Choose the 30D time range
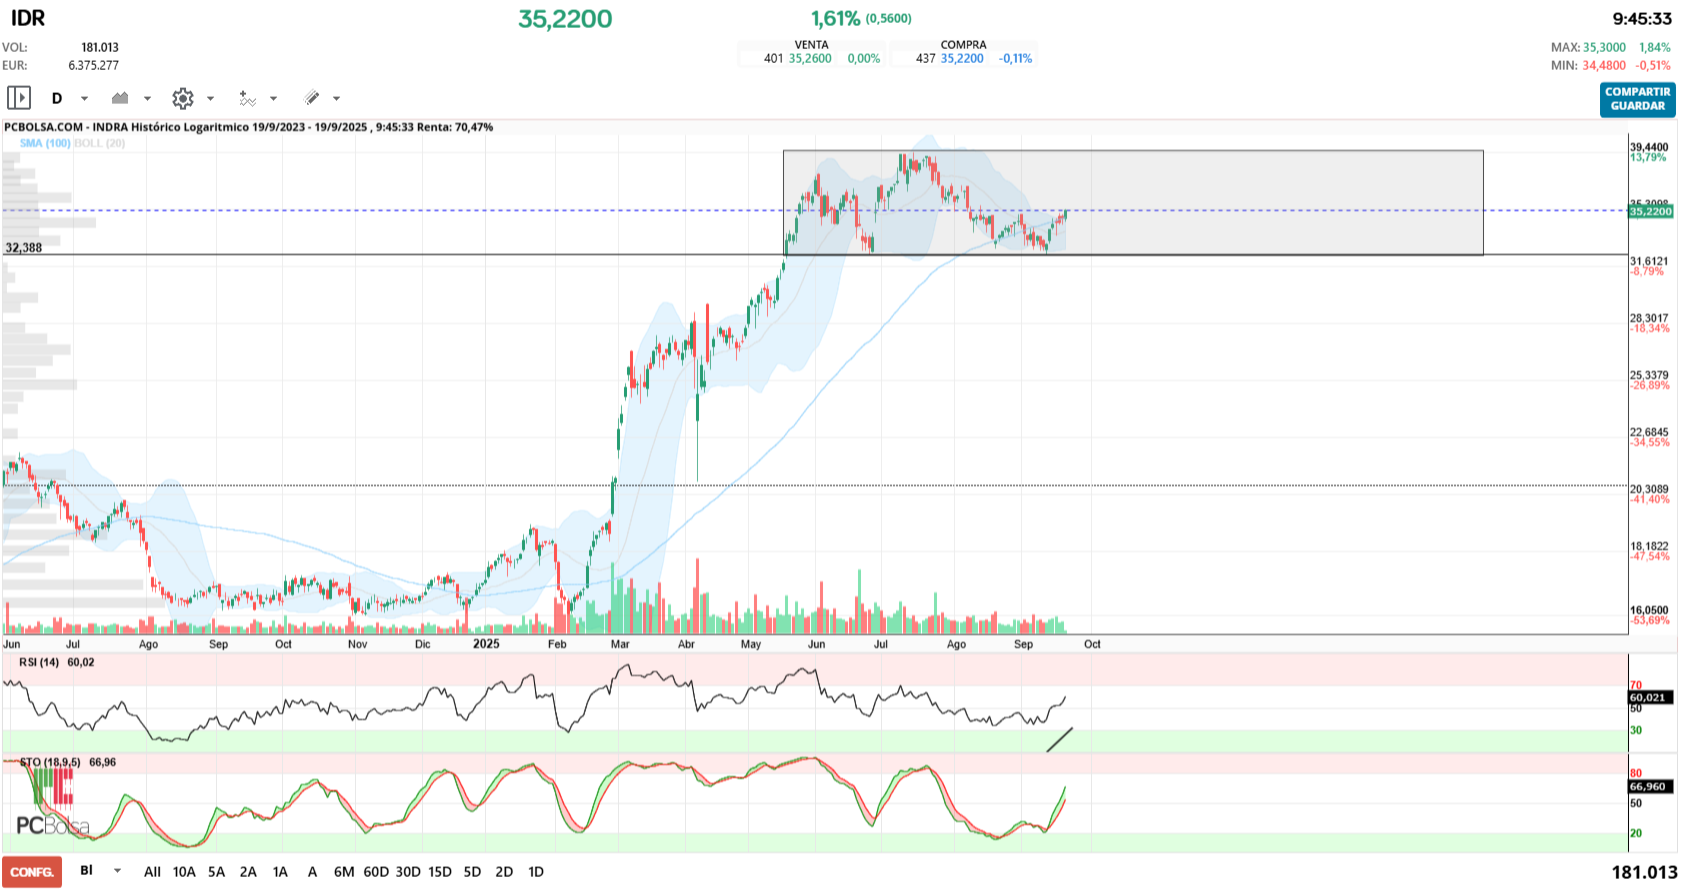The image size is (1691, 893). 408,872
